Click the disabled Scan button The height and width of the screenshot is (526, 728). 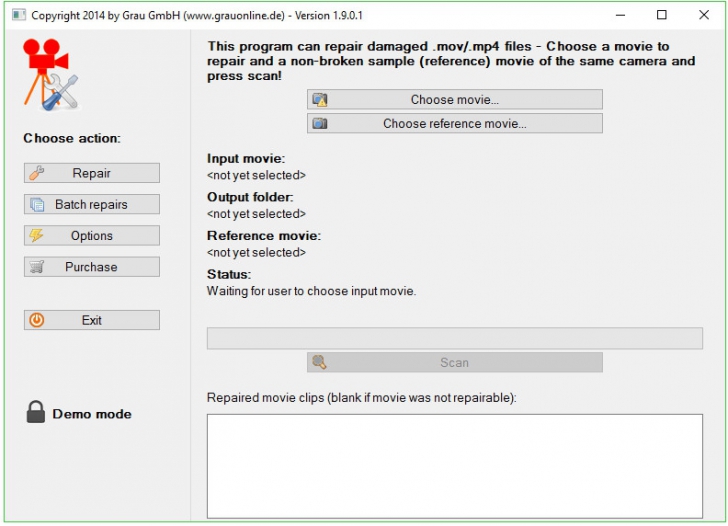point(455,362)
